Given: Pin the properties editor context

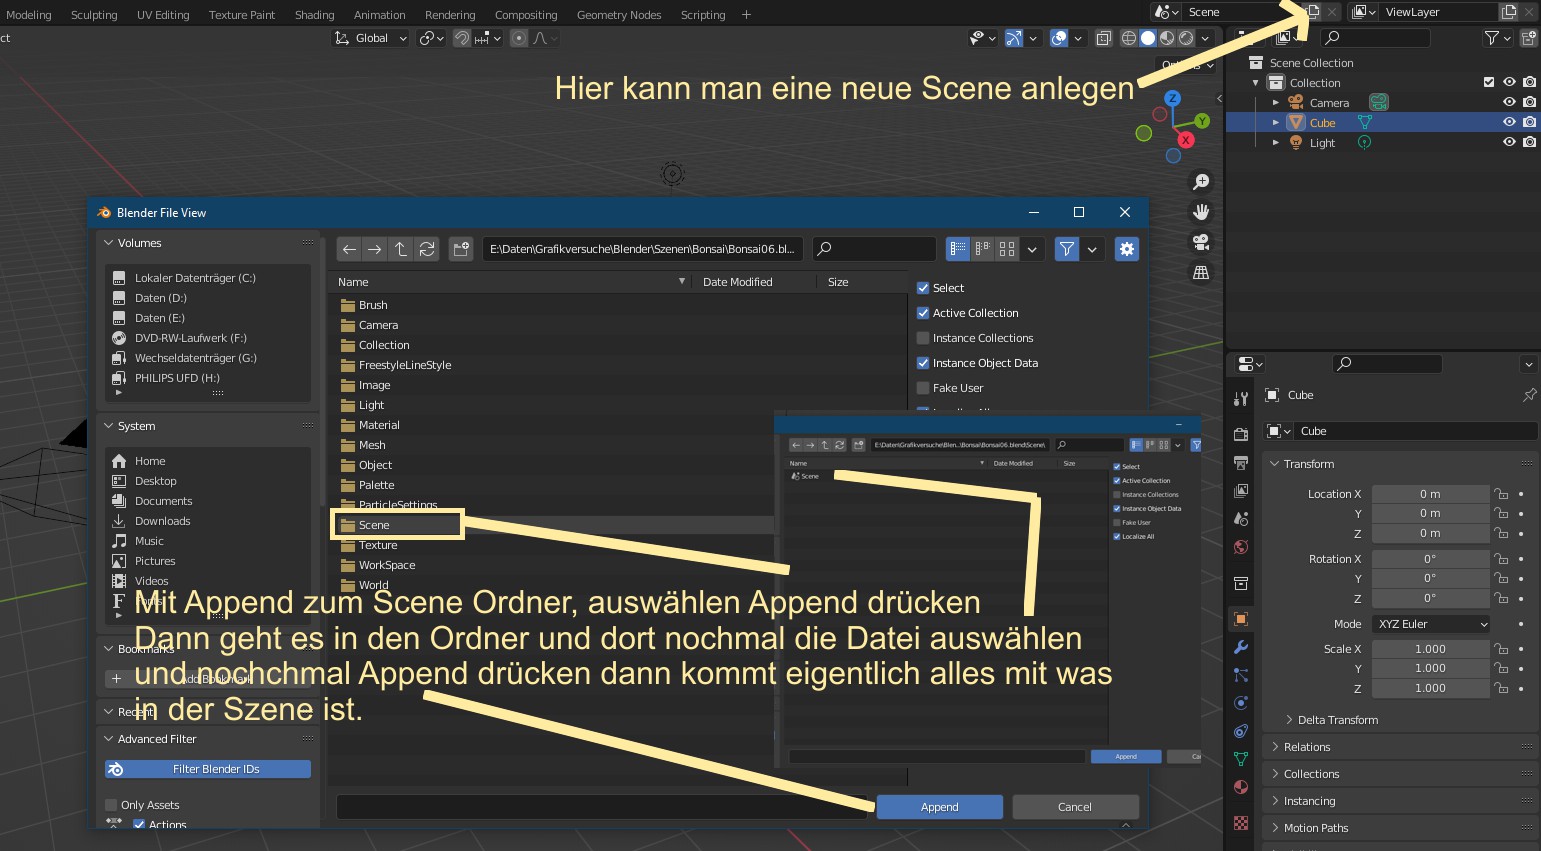Looking at the screenshot, I should pos(1529,395).
